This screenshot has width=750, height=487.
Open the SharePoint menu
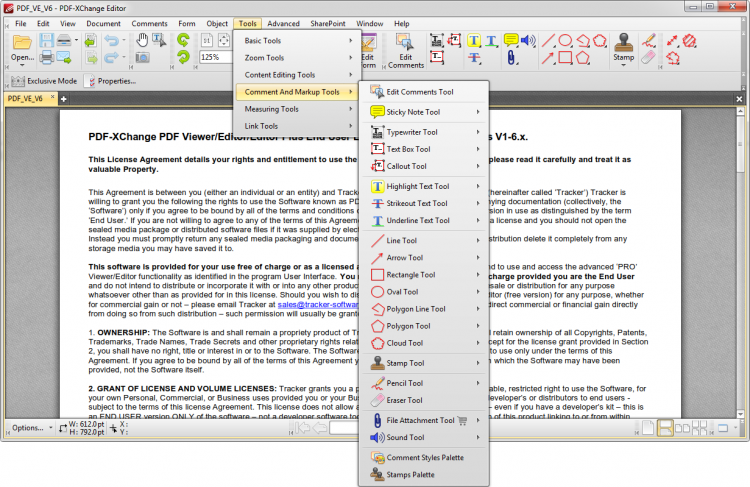point(328,23)
